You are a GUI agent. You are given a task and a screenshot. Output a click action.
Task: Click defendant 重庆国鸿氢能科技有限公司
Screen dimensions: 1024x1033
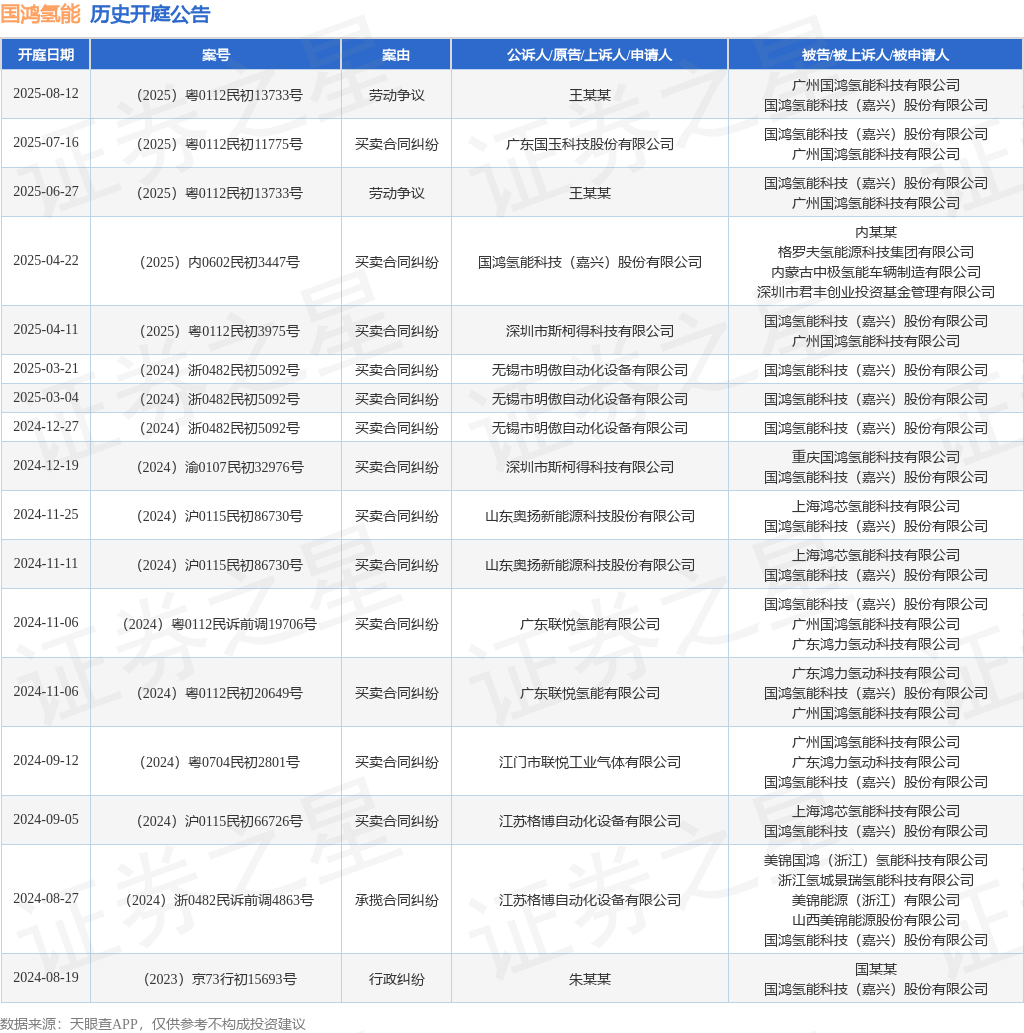[876, 457]
